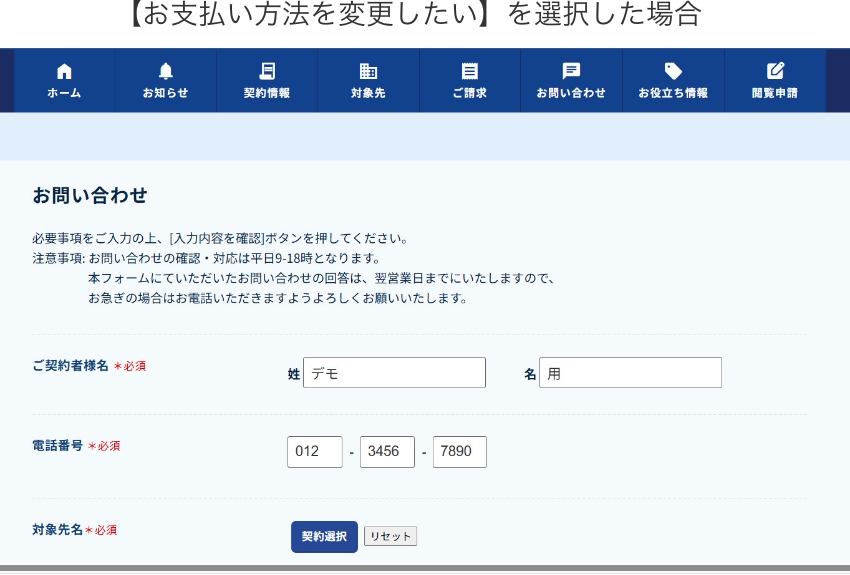The image size is (850, 575).
Task: Click the 閲覧申請 edit icon
Action: coord(775,71)
